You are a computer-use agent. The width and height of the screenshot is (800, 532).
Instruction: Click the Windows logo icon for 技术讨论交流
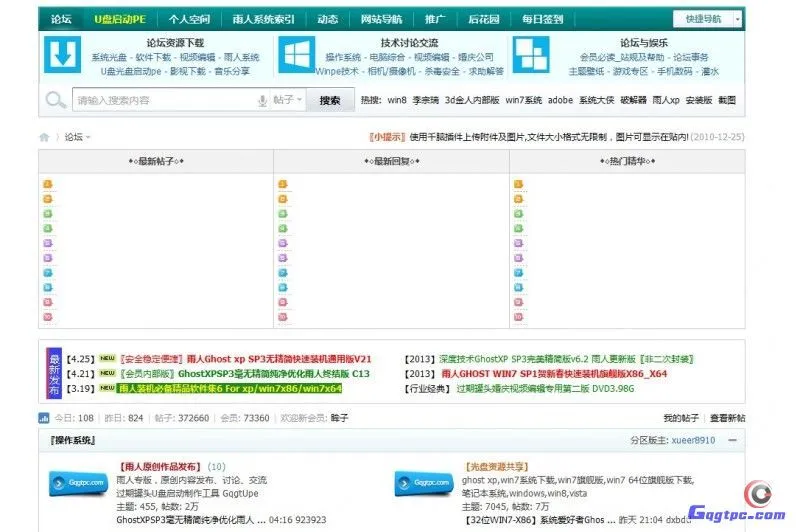(296, 55)
